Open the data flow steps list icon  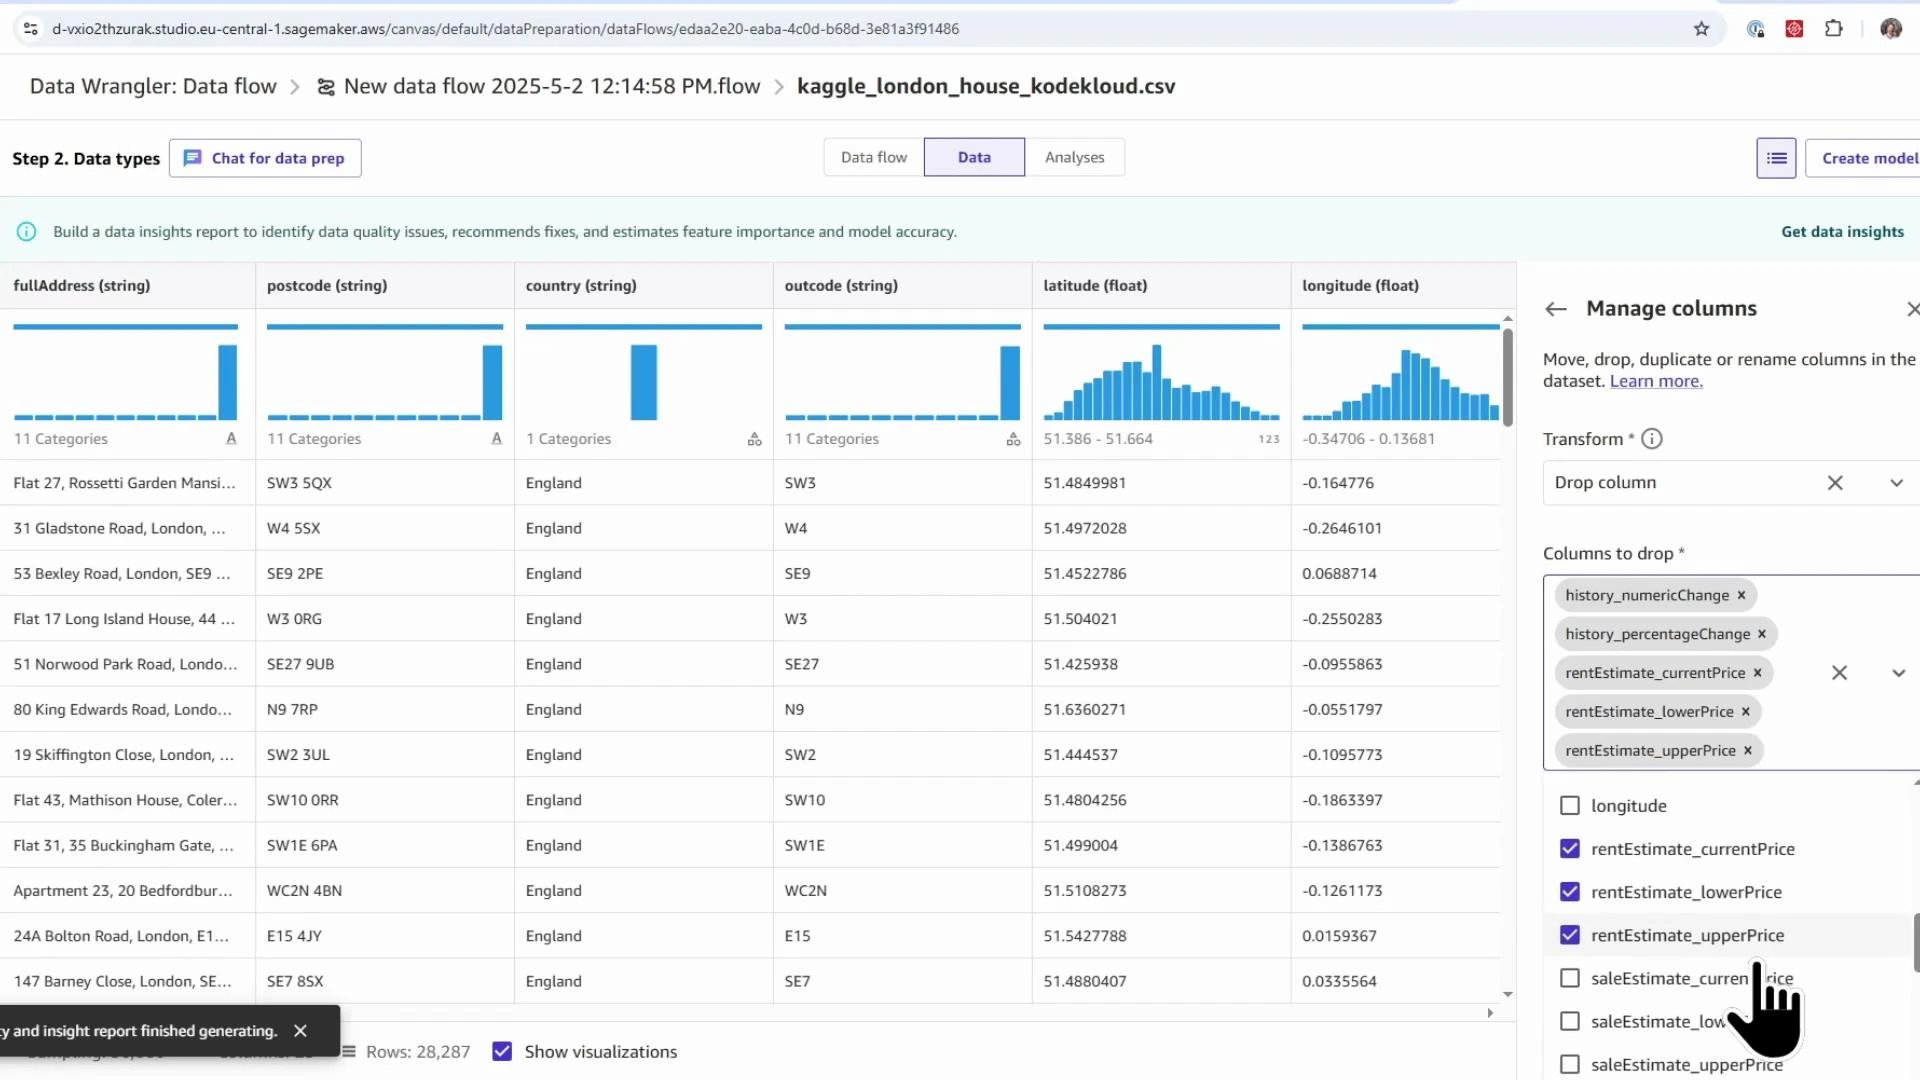click(x=1775, y=158)
